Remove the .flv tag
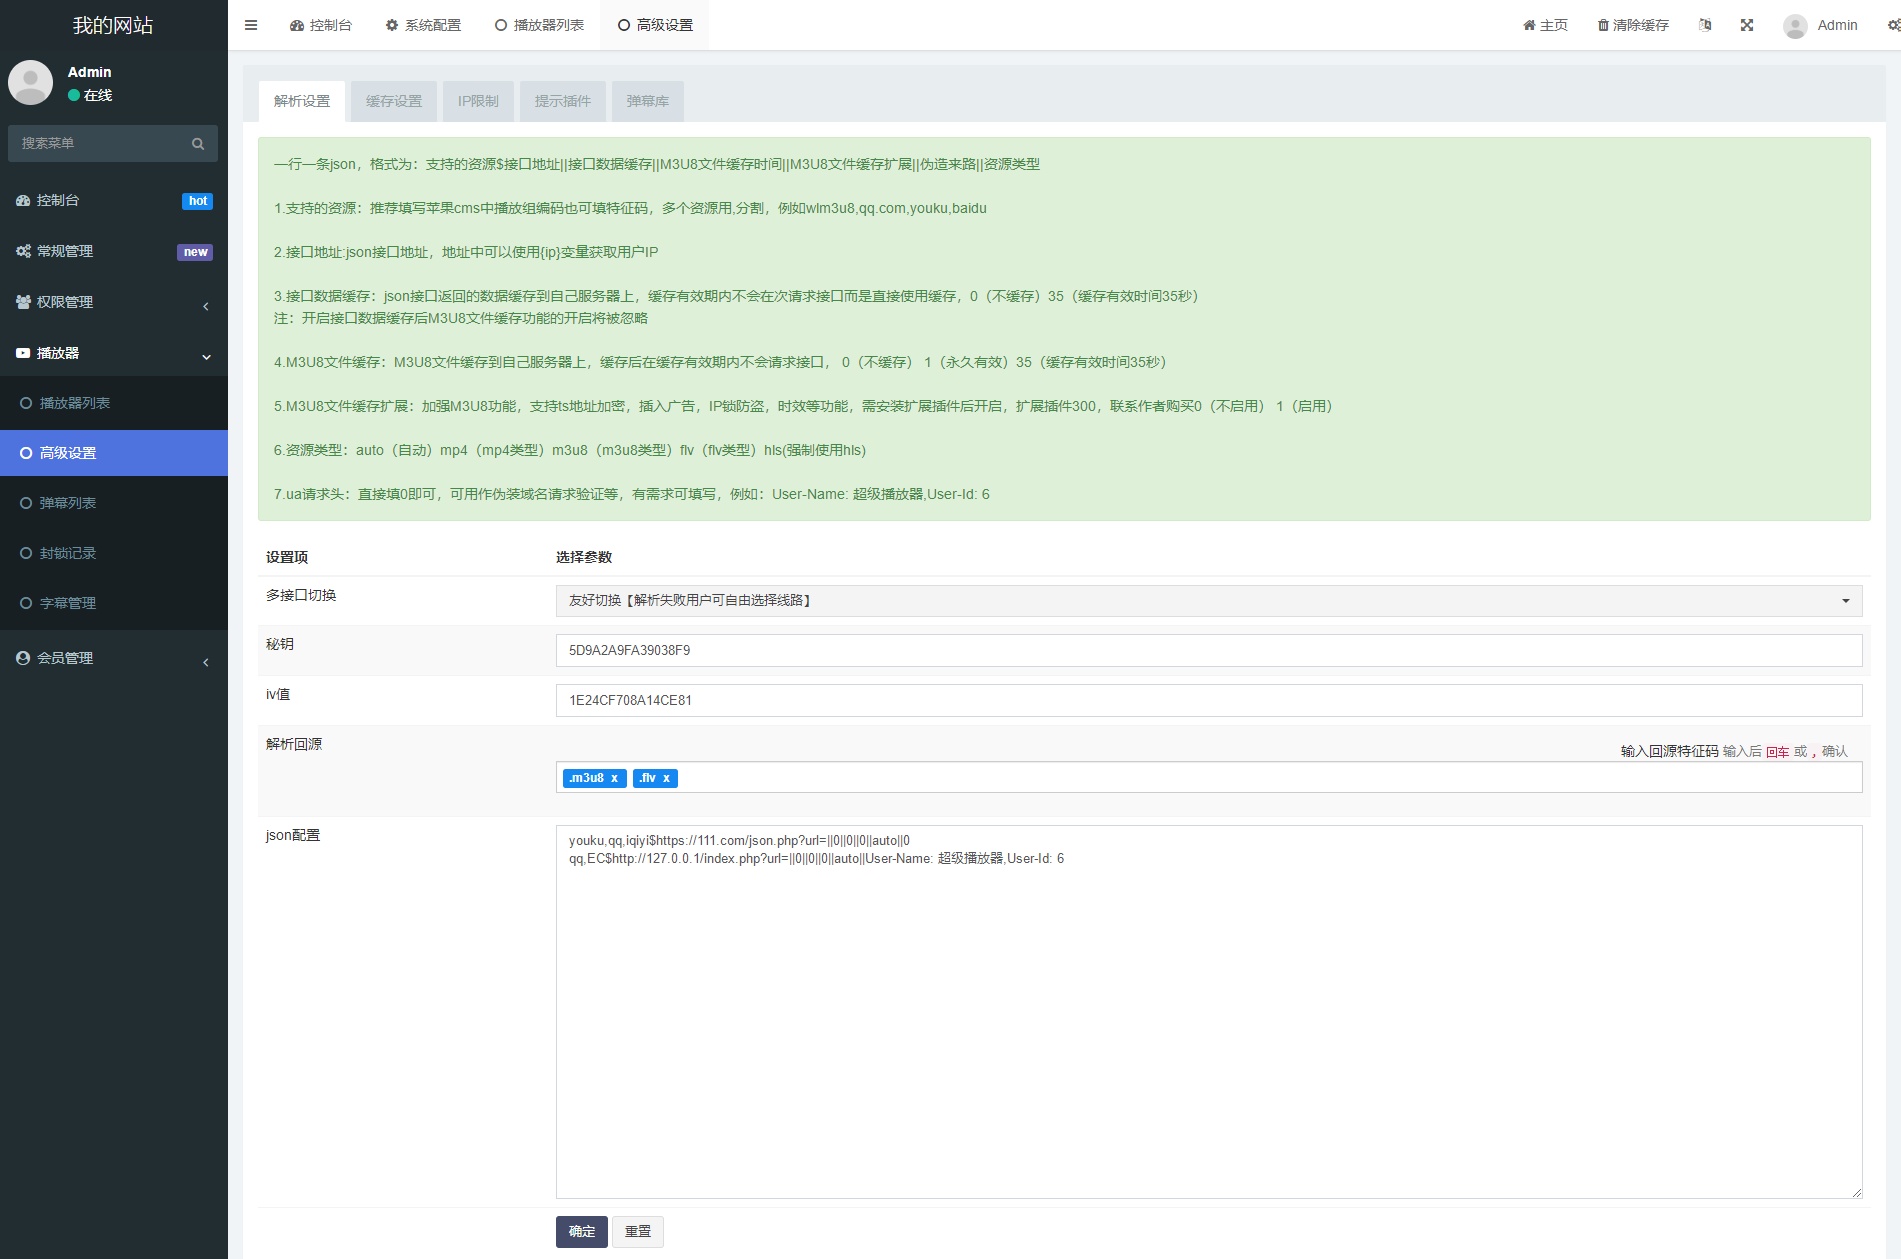Screen dimensions: 1901x1259 tap(667, 778)
